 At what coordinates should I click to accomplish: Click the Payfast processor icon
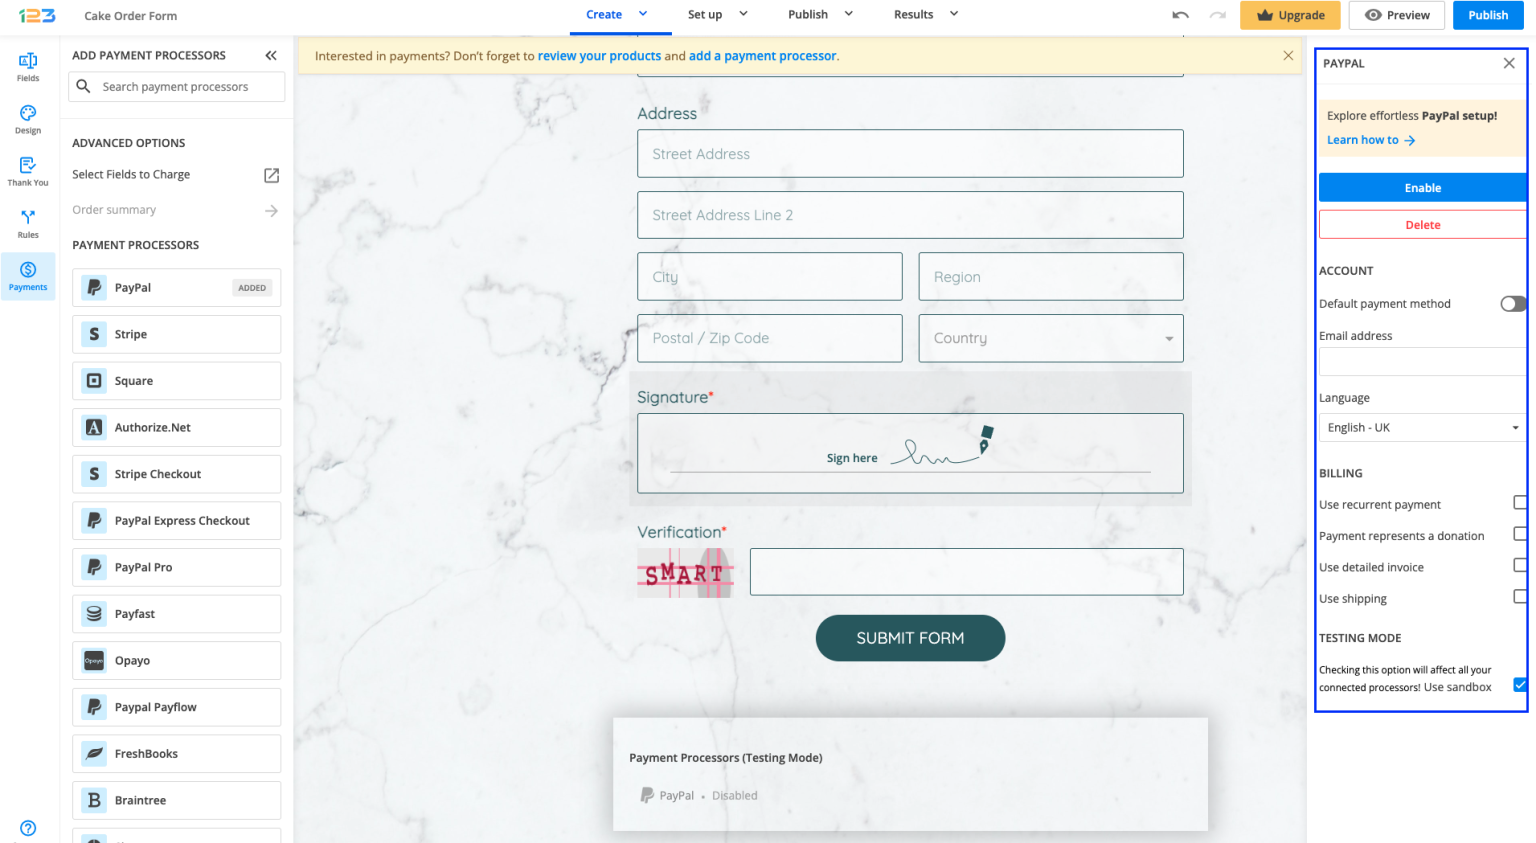point(94,614)
